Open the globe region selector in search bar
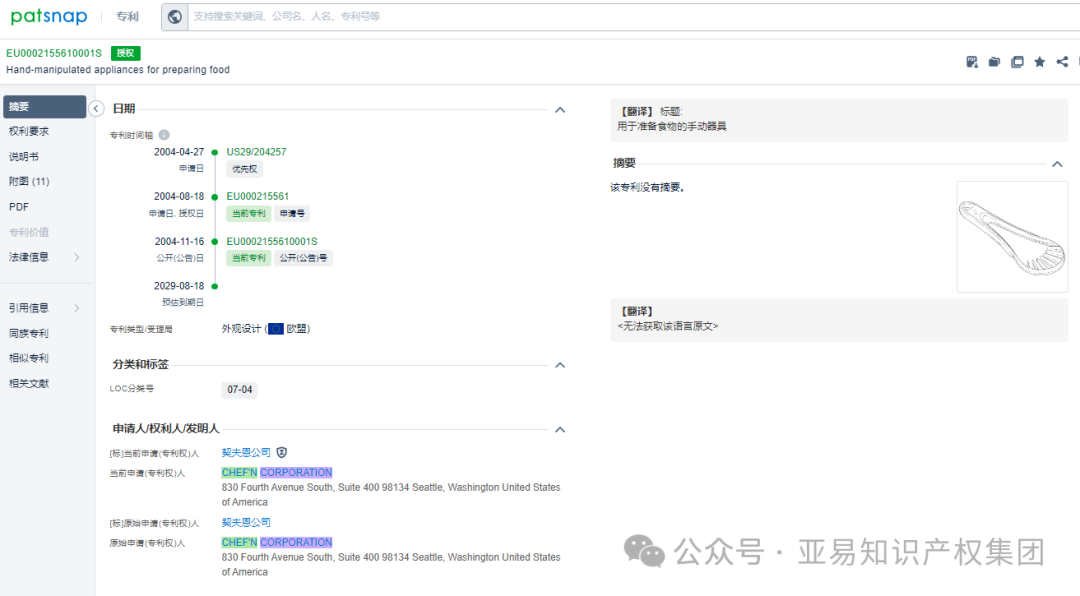The width and height of the screenshot is (1080, 596). tap(175, 17)
